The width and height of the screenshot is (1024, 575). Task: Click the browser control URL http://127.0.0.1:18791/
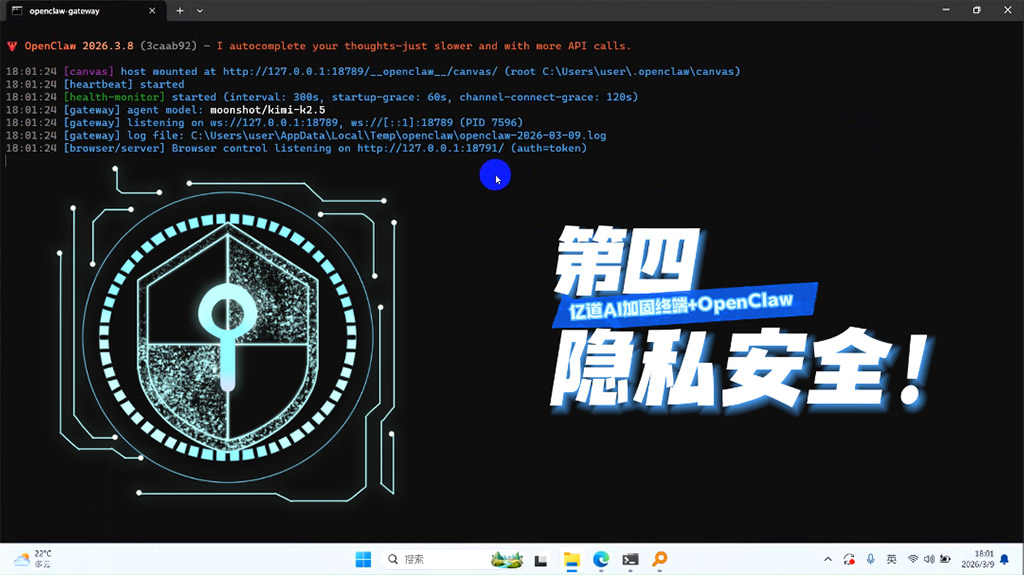tap(430, 148)
